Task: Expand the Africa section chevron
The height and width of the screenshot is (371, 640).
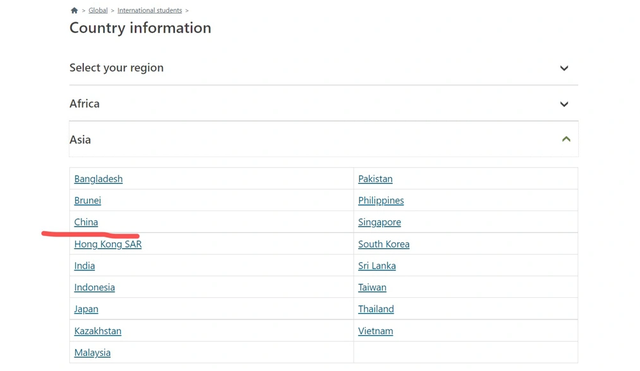Action: point(564,104)
